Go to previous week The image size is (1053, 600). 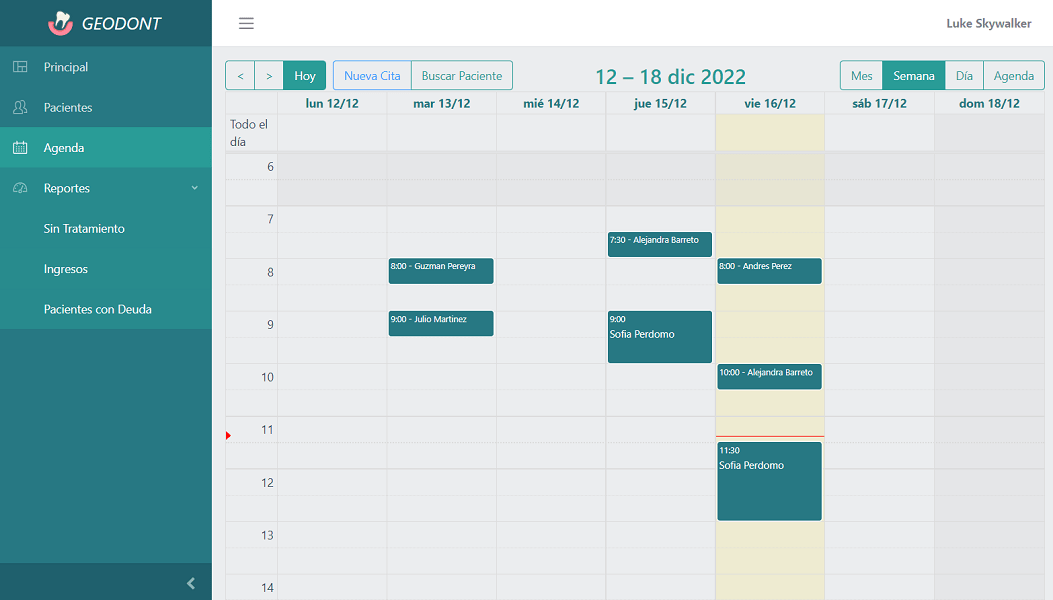(x=240, y=76)
